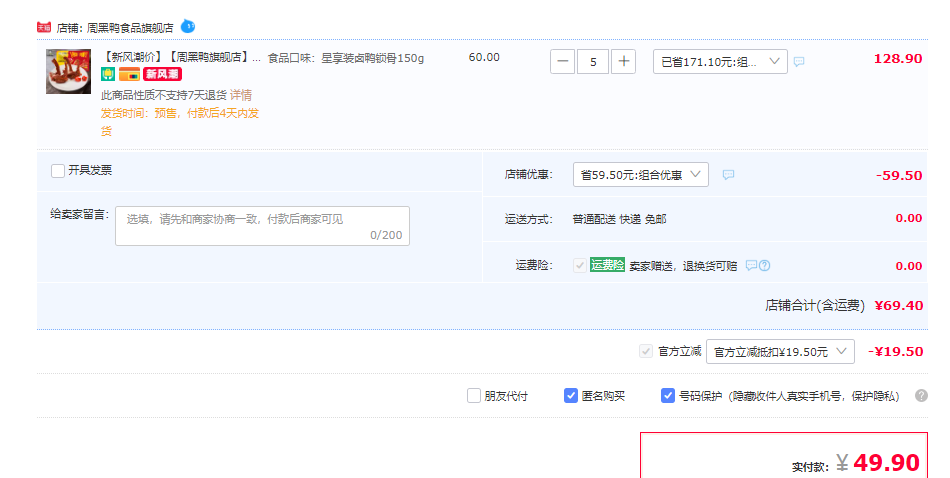Click the official reduction amount -¥19.50
Image resolution: width=950 pixels, height=478 pixels.
click(895, 351)
